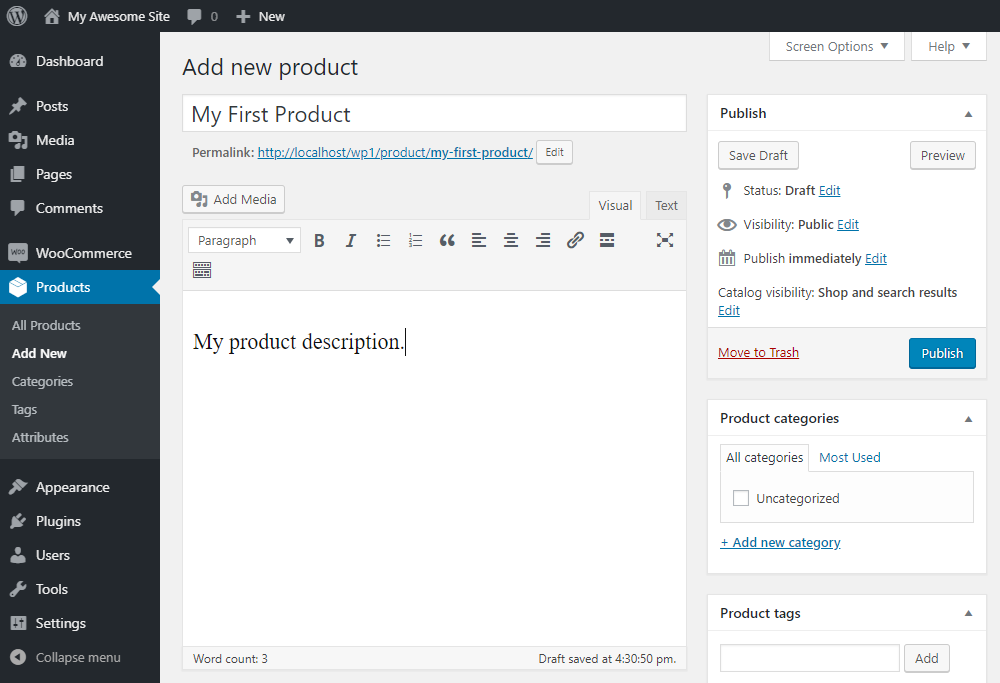Image resolution: width=1000 pixels, height=683 pixels.
Task: Insert a numbered list
Action: pyautogui.click(x=415, y=240)
